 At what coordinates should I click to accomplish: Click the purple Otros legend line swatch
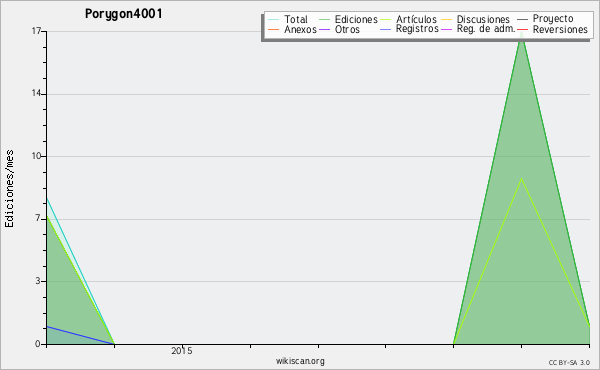(x=324, y=29)
